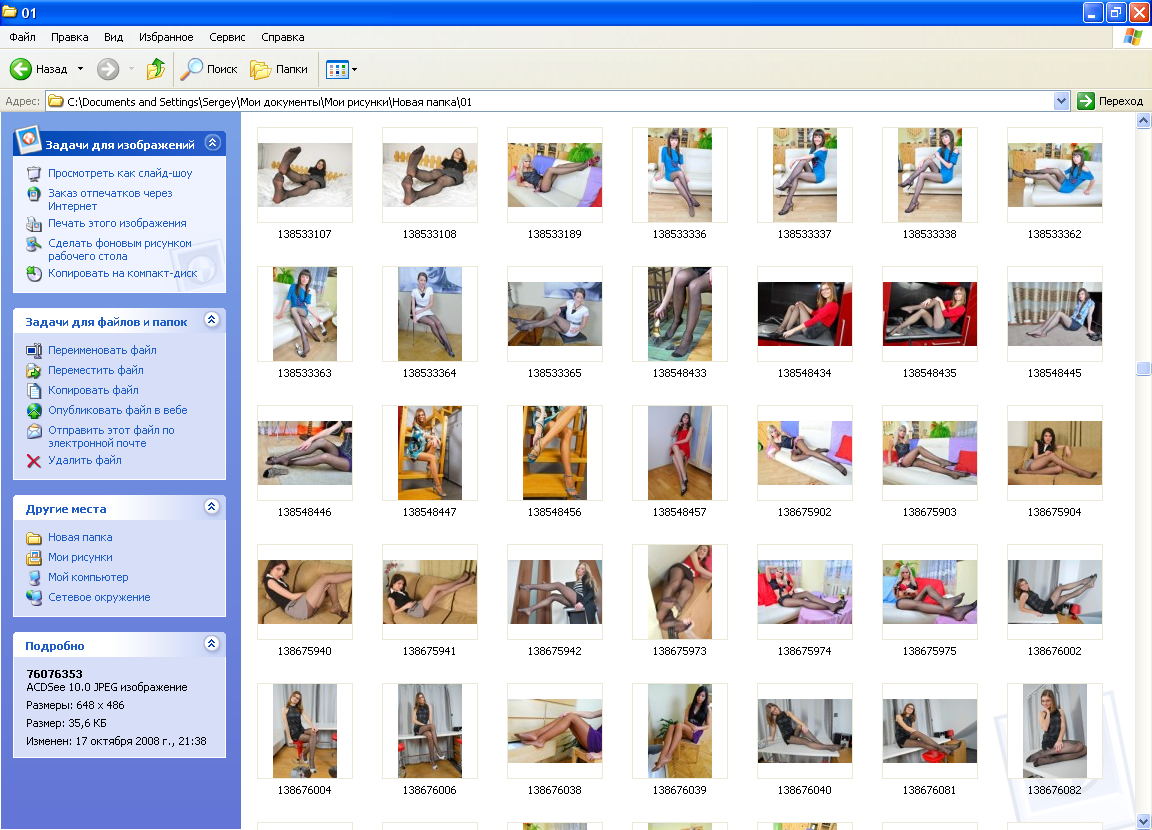Open the Избранное menu
1152x830 pixels.
[x=166, y=37]
